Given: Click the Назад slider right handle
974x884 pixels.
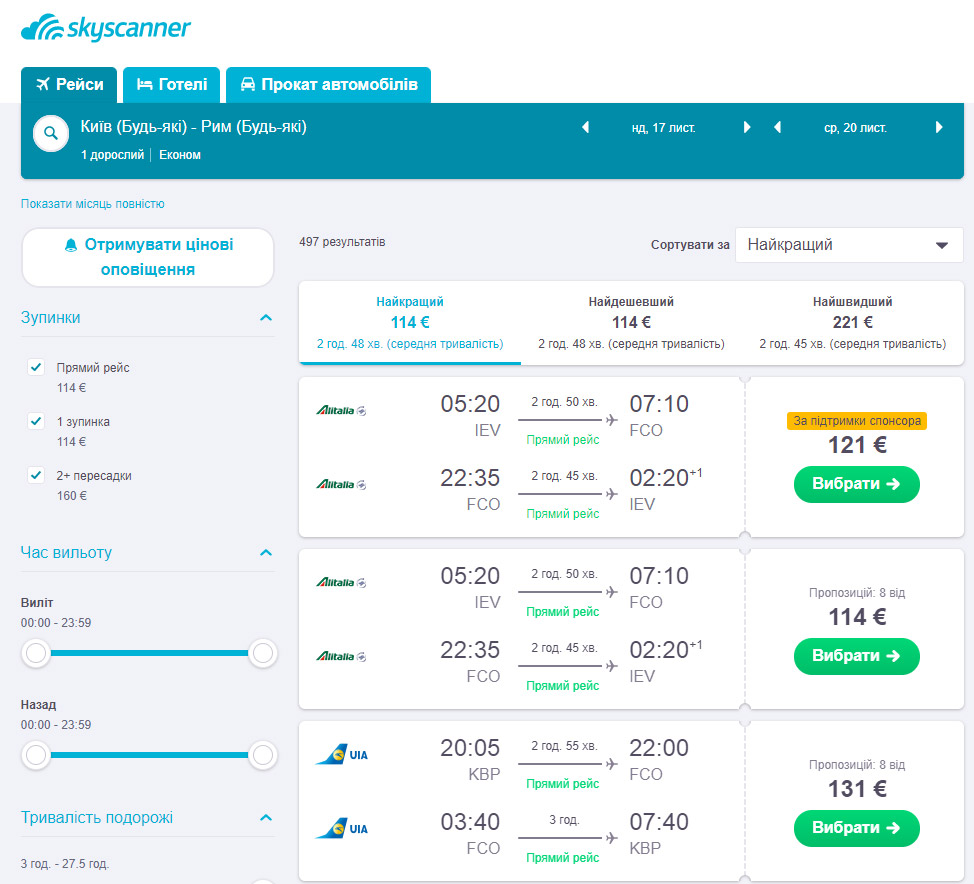Looking at the screenshot, I should (x=263, y=755).
